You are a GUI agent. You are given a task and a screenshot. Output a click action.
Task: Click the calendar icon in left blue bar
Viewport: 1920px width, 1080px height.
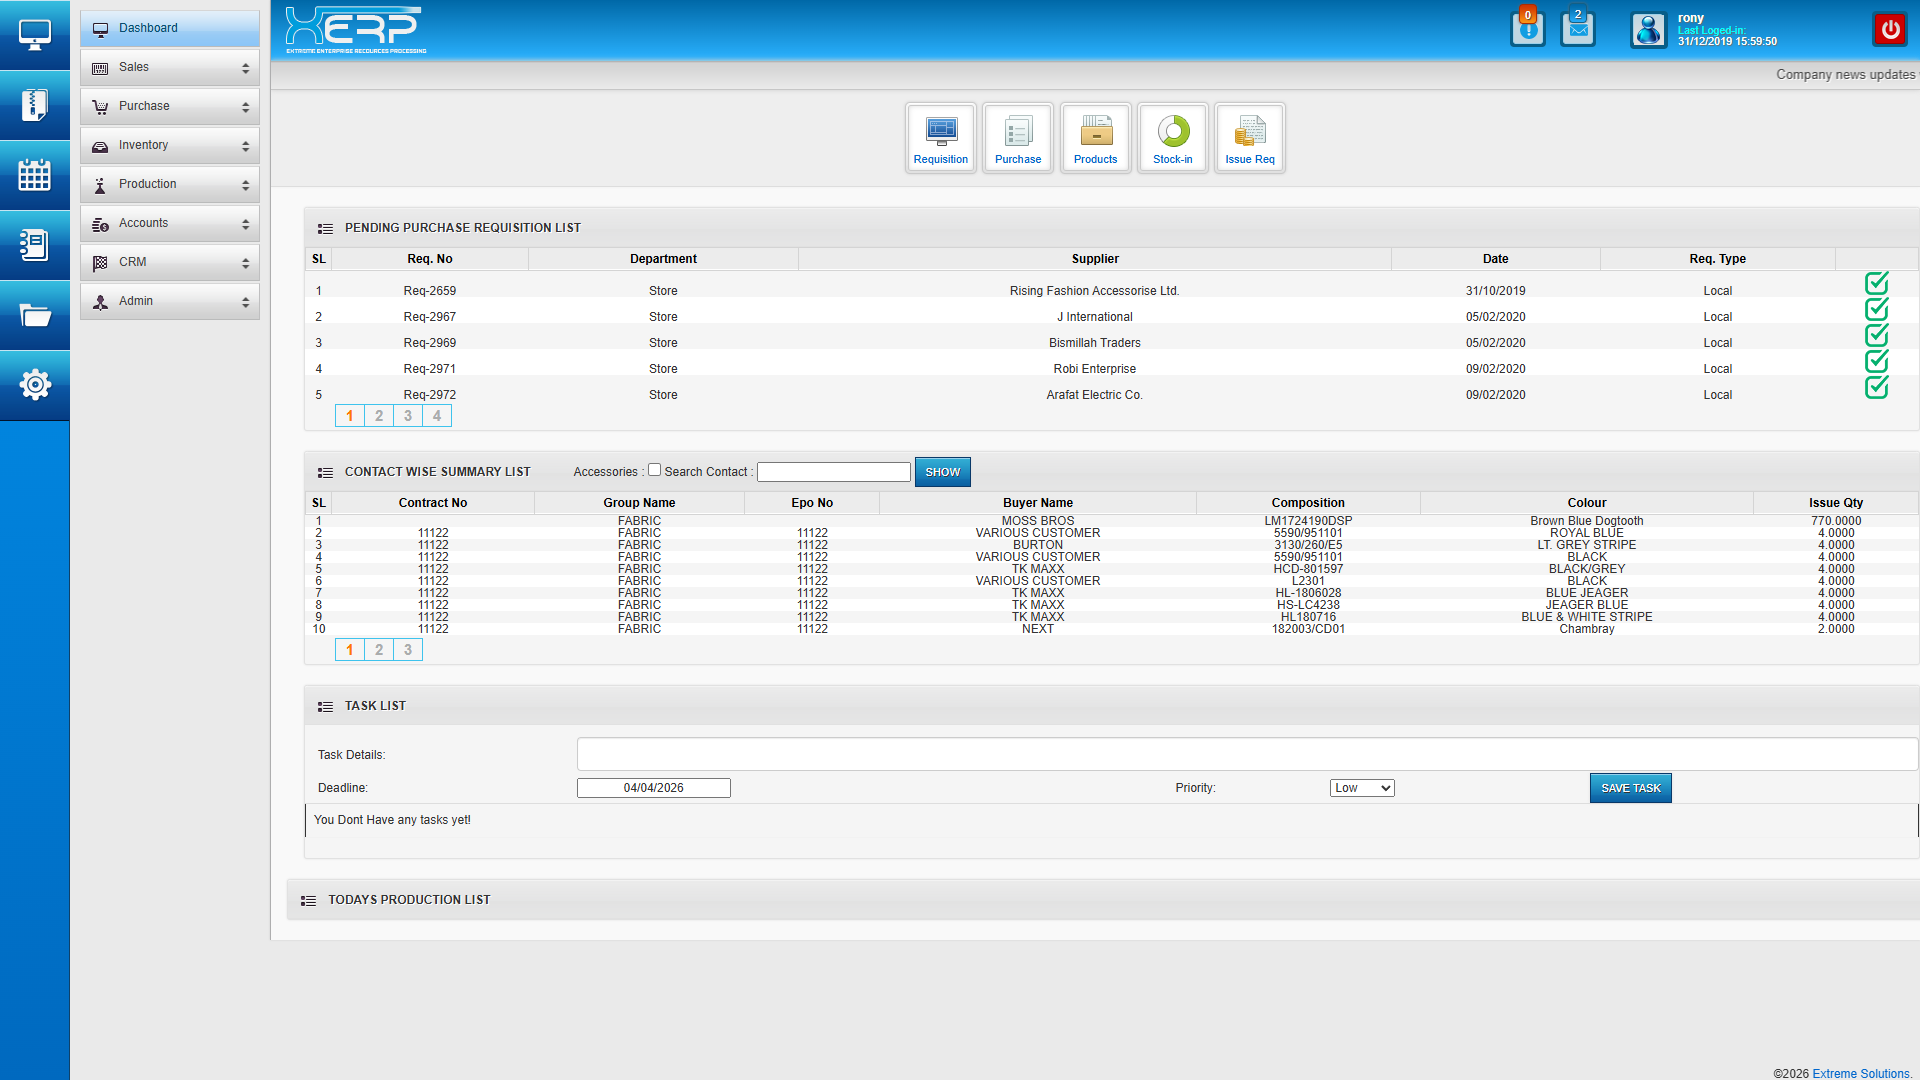click(x=34, y=175)
